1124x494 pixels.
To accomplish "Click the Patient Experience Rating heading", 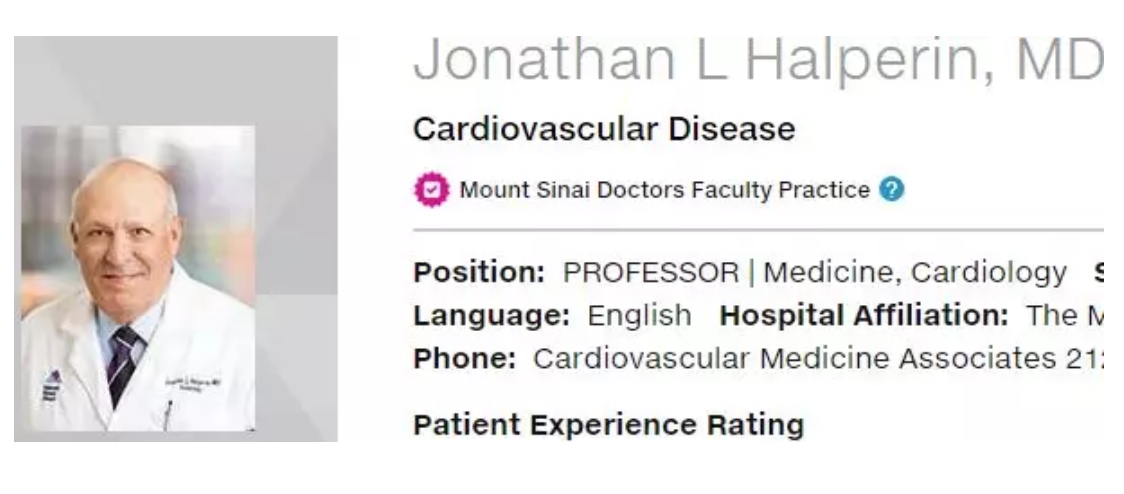I will click(x=609, y=425).
